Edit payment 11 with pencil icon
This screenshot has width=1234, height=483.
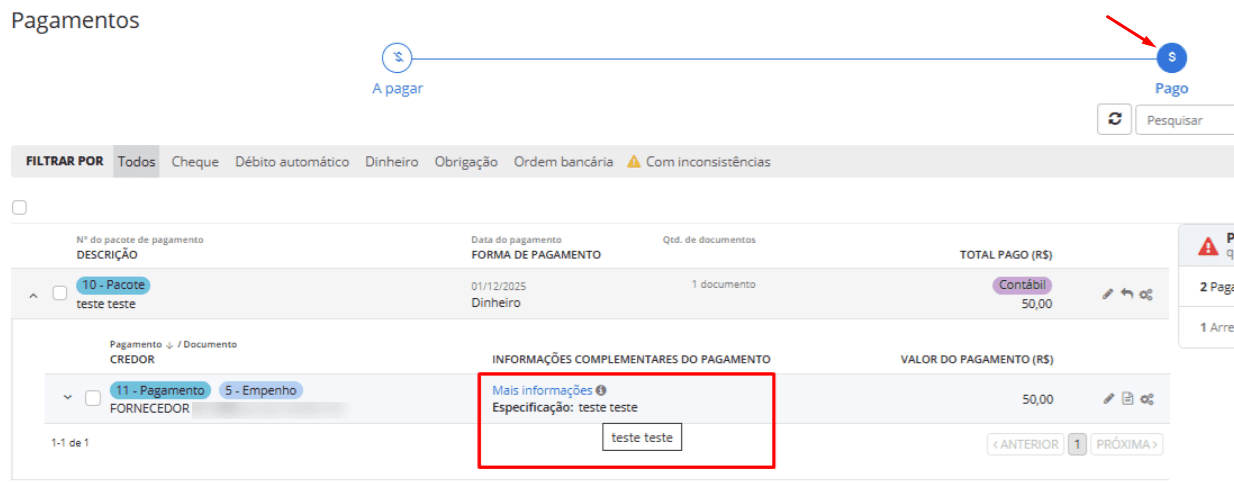click(1108, 399)
